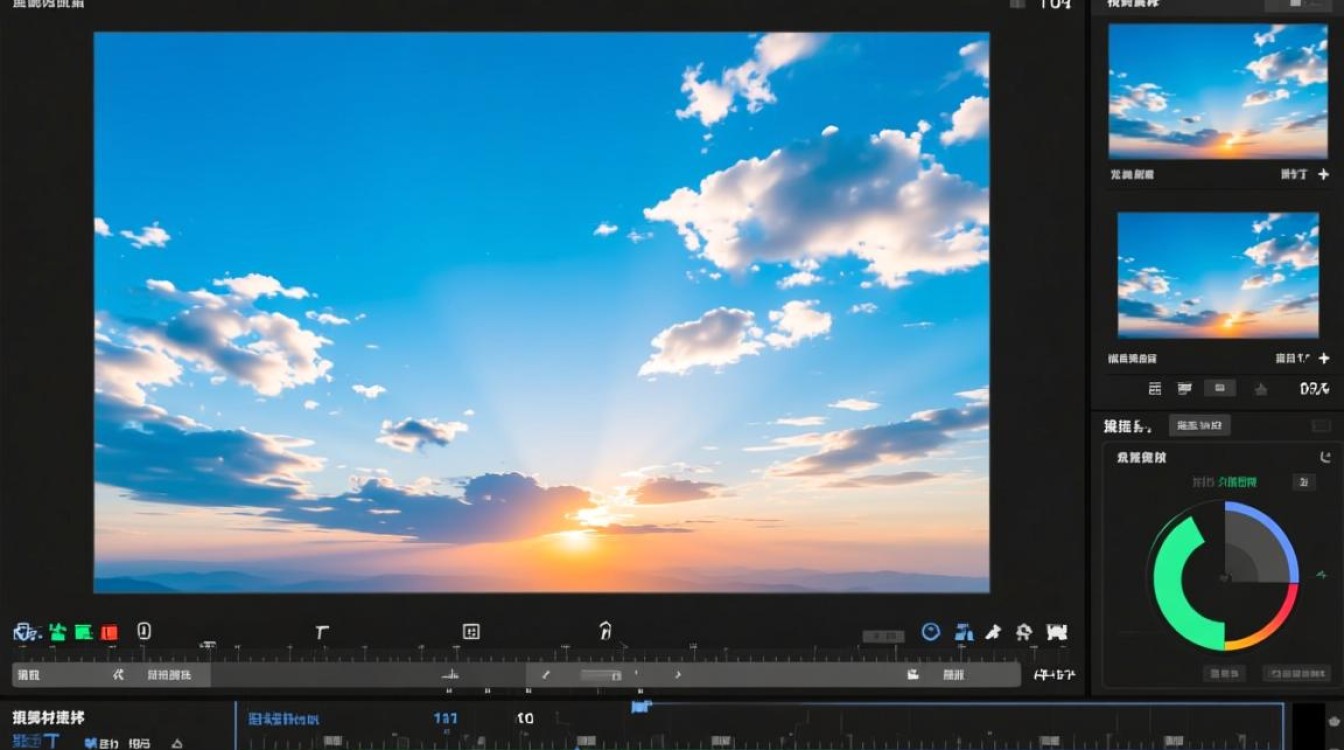The height and width of the screenshot is (750, 1344).
Task: Add the lower sky clip with its plus button
Action: pos(1324,358)
